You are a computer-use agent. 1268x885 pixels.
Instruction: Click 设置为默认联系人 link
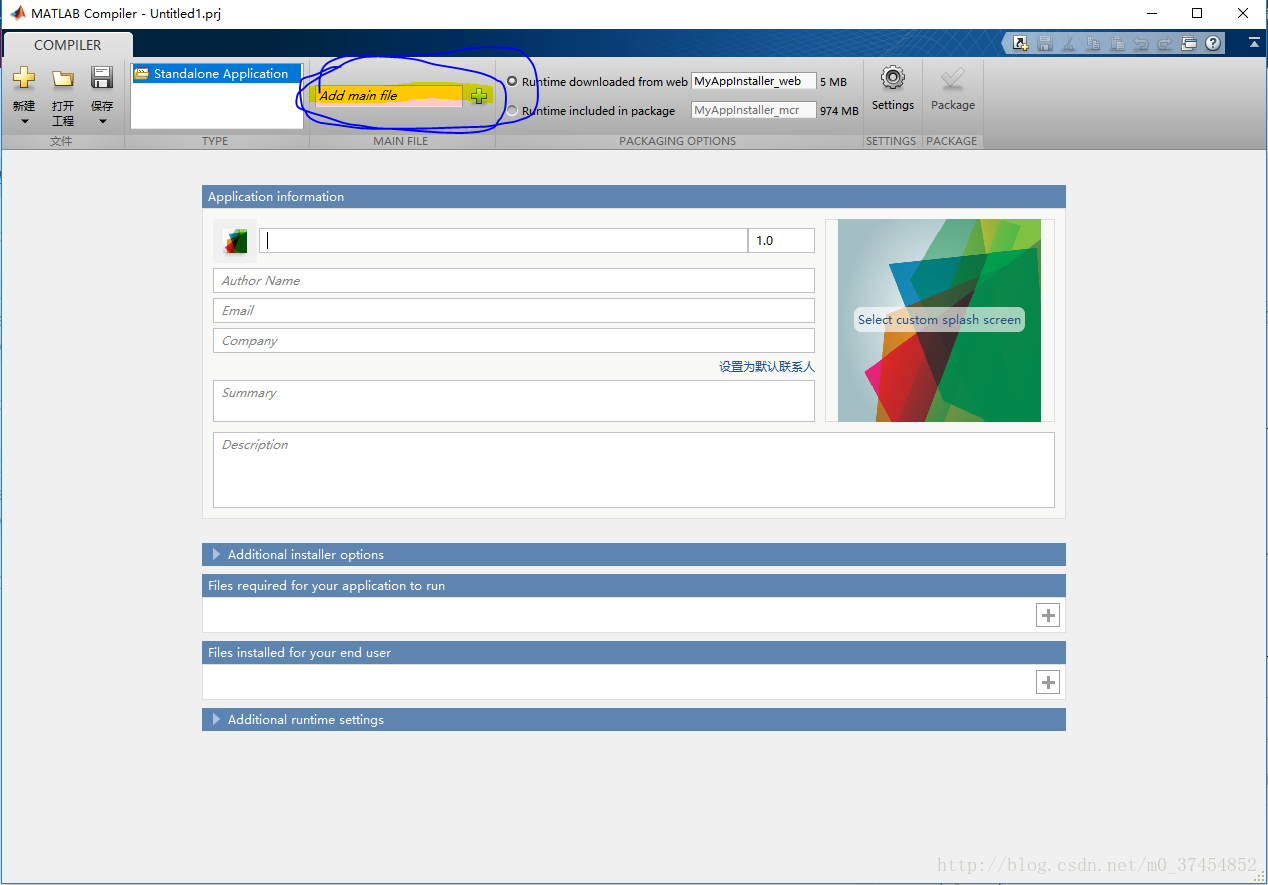click(767, 367)
